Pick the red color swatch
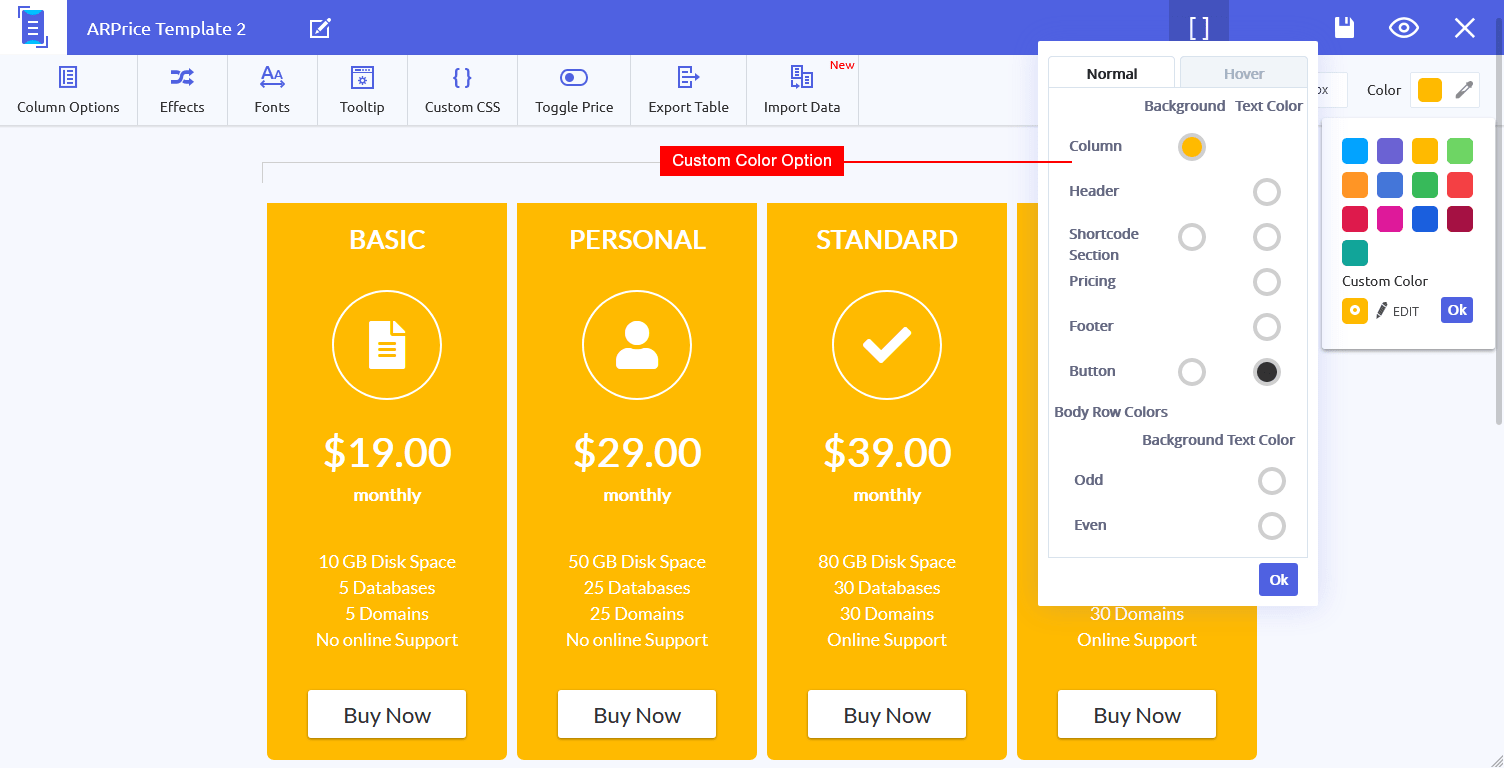The height and width of the screenshot is (768, 1504). pos(1460,185)
